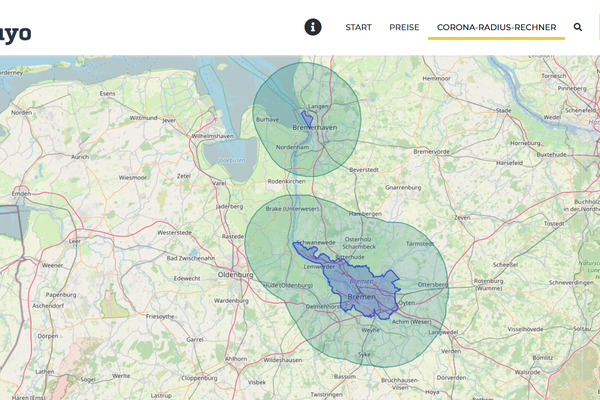Click the Bremervörde town label

point(431,152)
